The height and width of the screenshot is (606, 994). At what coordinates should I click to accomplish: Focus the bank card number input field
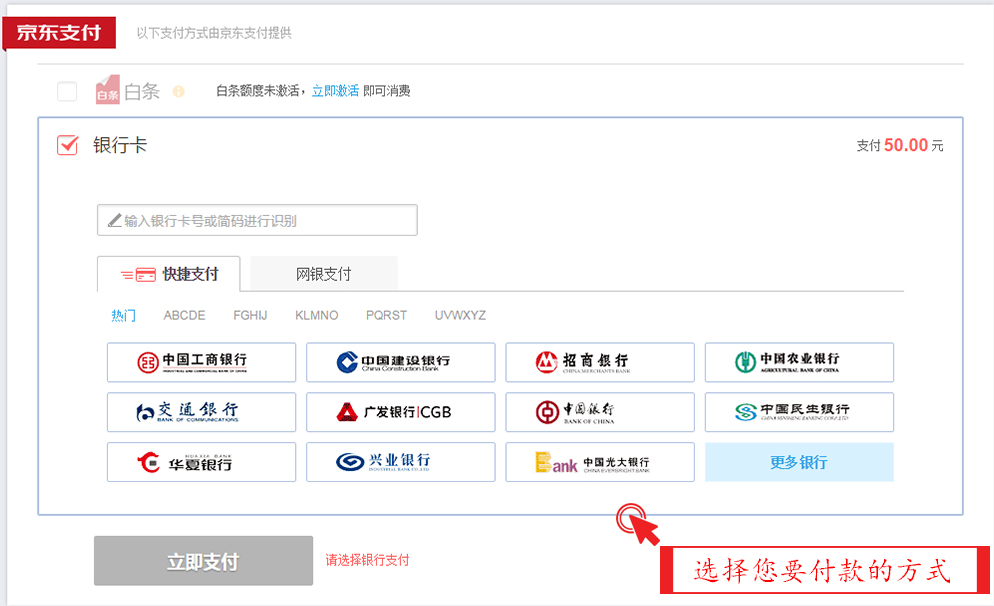(x=257, y=220)
